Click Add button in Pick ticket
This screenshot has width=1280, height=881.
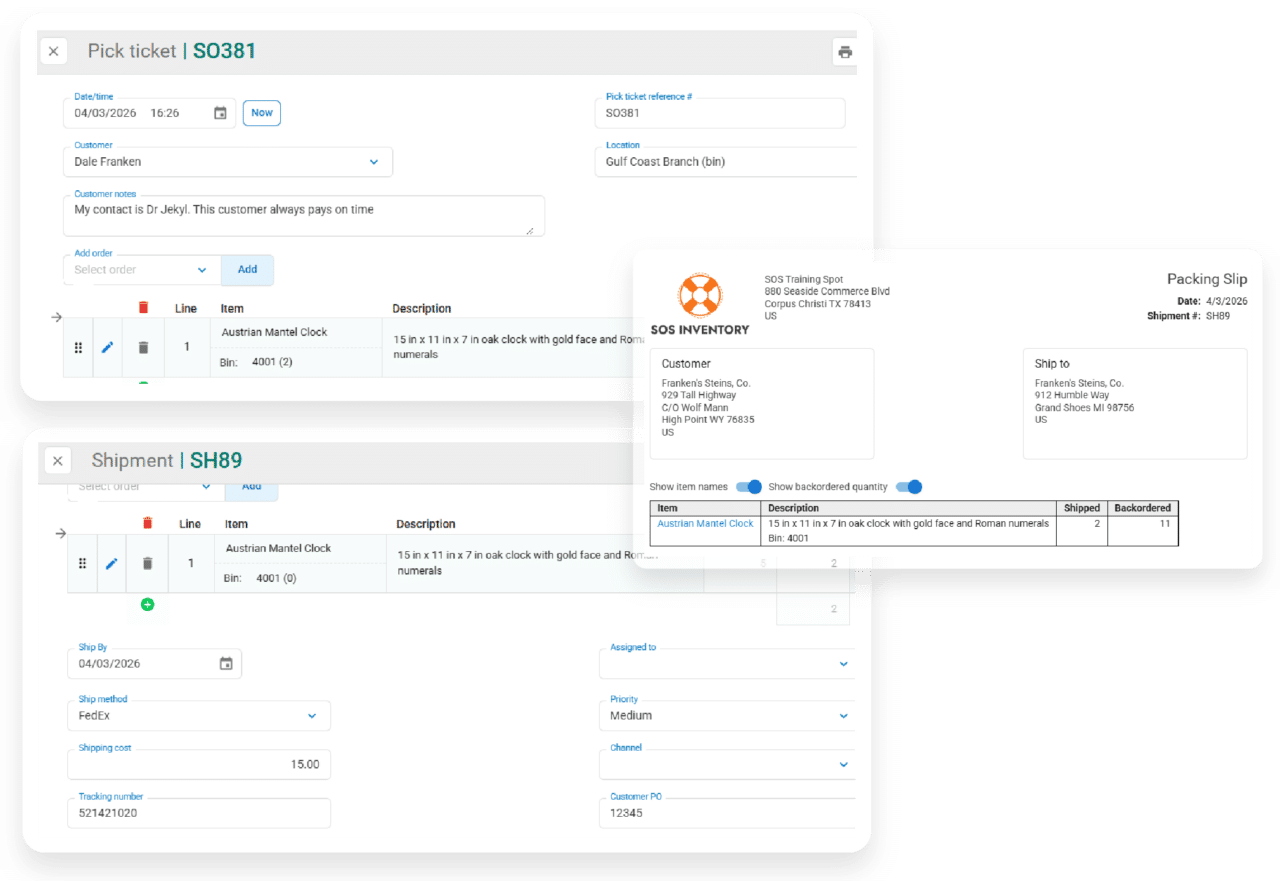tap(247, 270)
